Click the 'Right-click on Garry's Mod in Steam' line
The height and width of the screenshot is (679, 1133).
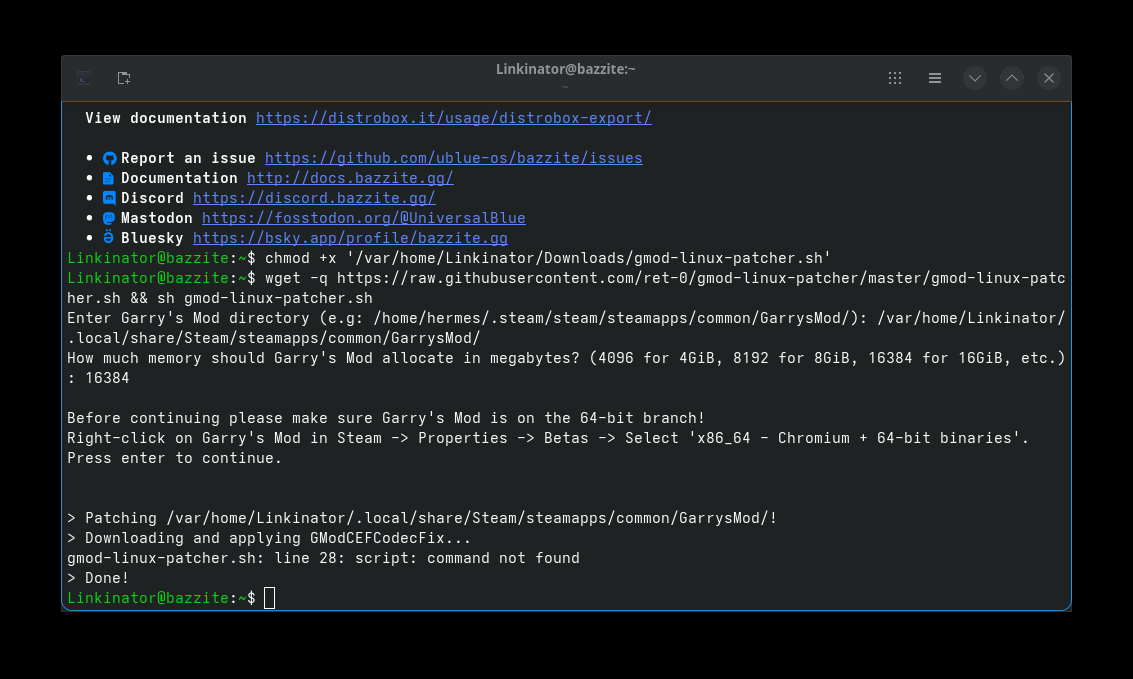point(548,438)
